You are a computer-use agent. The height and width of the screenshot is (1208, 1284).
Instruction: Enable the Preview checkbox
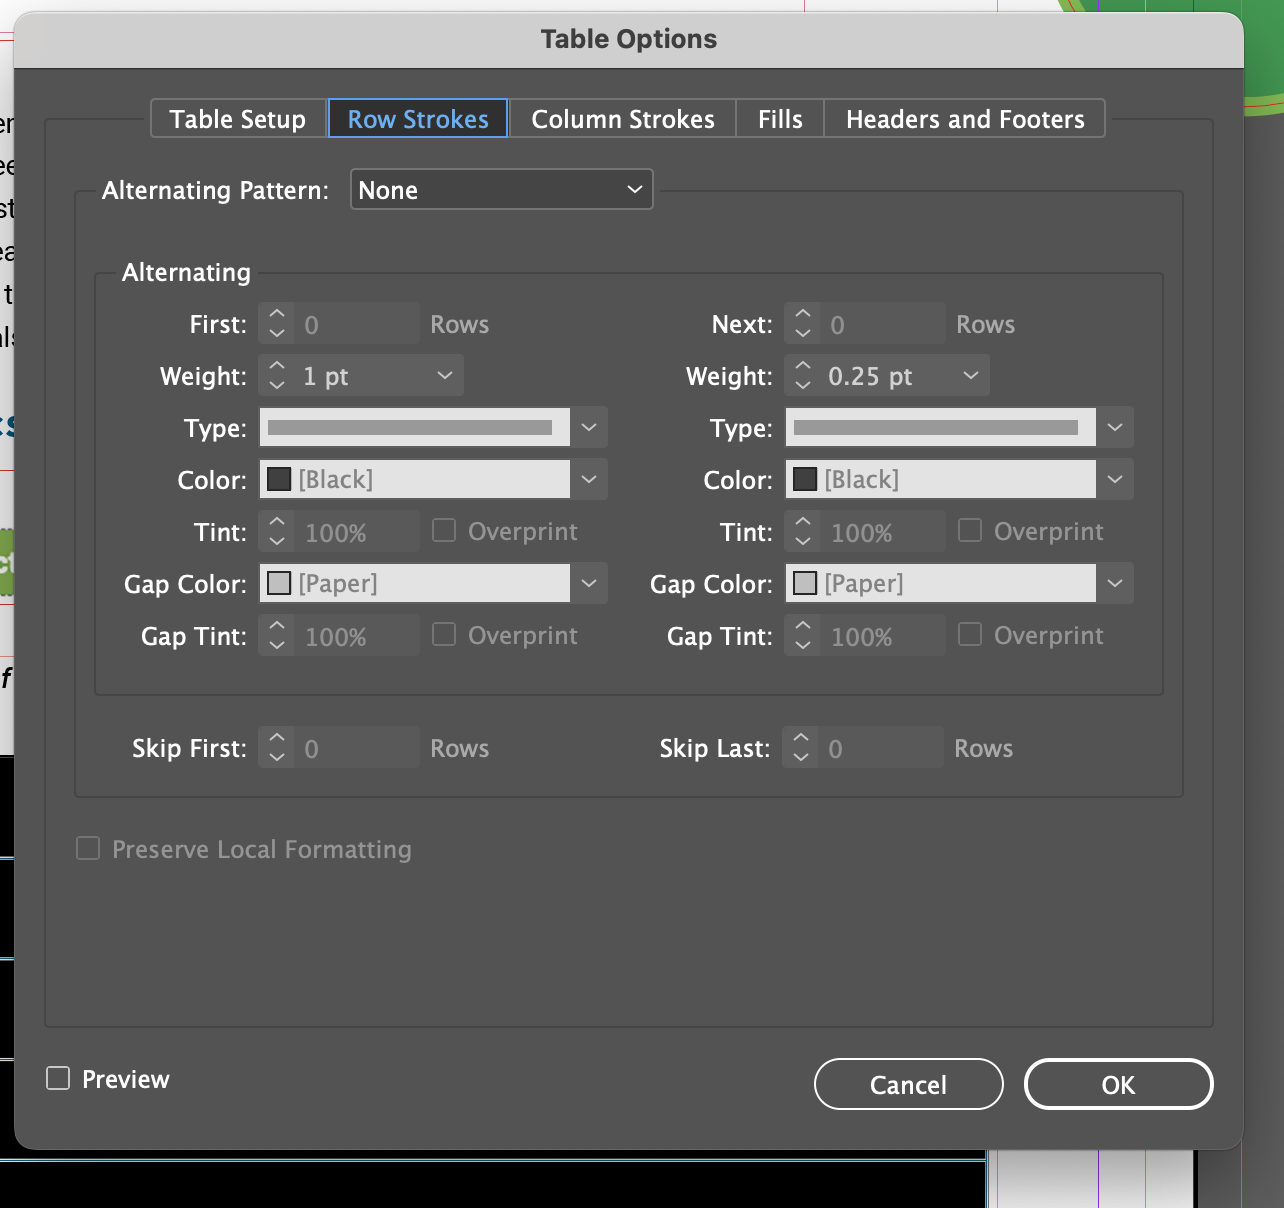pyautogui.click(x=59, y=1078)
